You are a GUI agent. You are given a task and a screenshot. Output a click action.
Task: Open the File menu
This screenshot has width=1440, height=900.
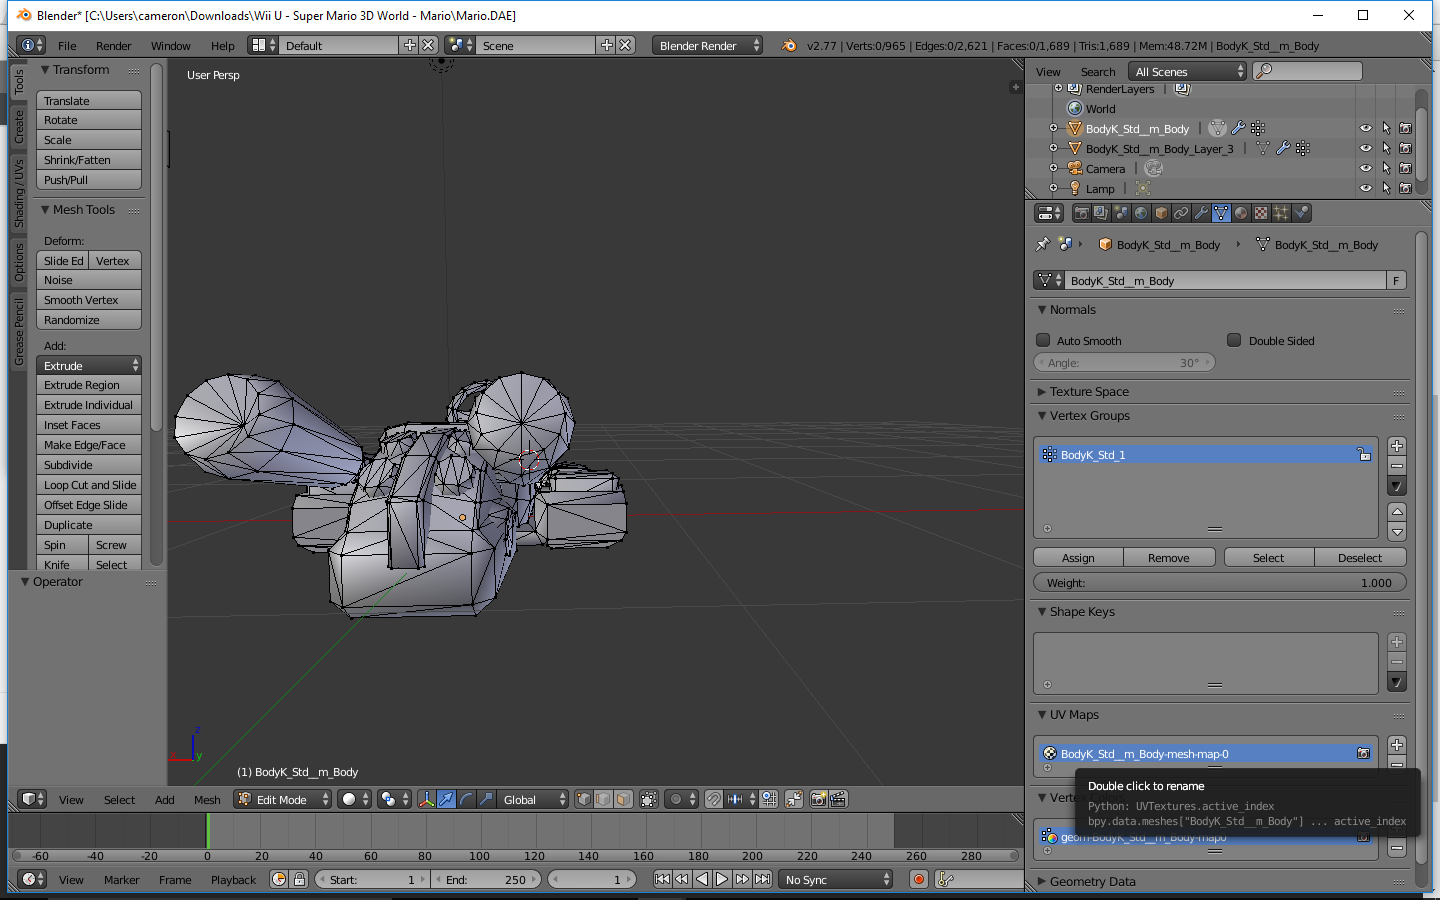pos(67,46)
